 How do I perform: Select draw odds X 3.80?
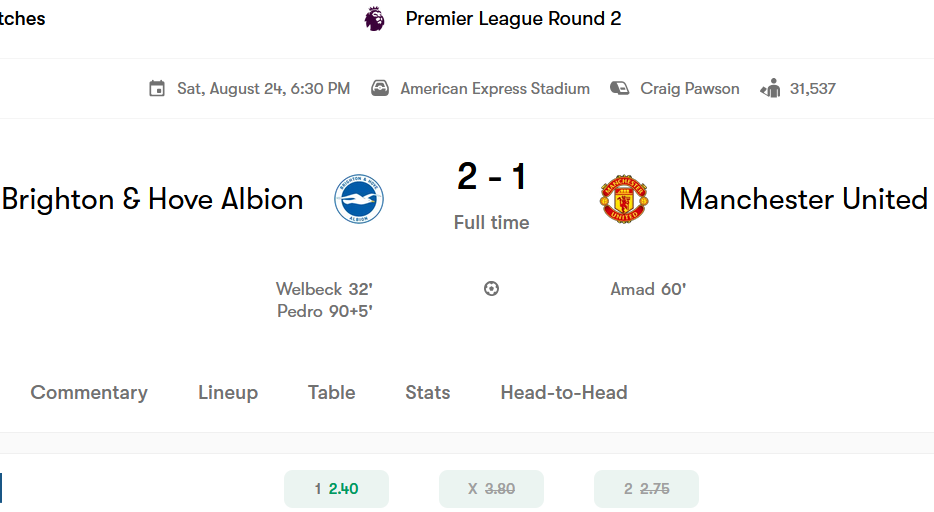coord(491,489)
